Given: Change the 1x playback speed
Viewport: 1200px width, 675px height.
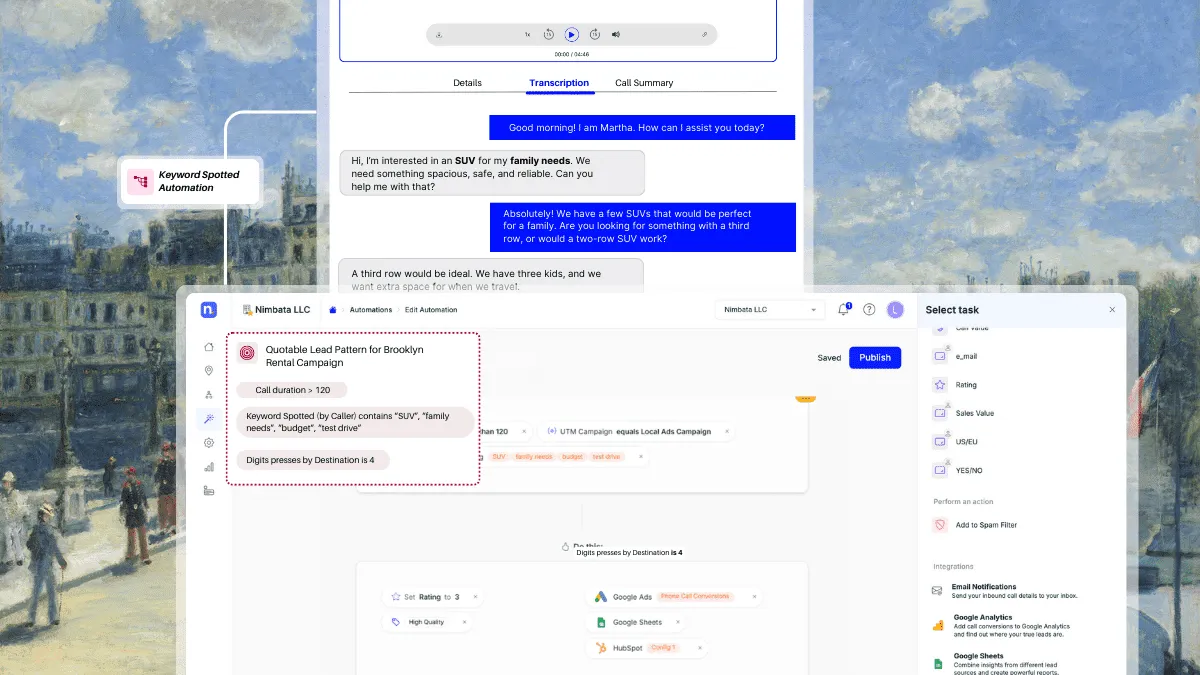Looking at the screenshot, I should click(x=527, y=34).
